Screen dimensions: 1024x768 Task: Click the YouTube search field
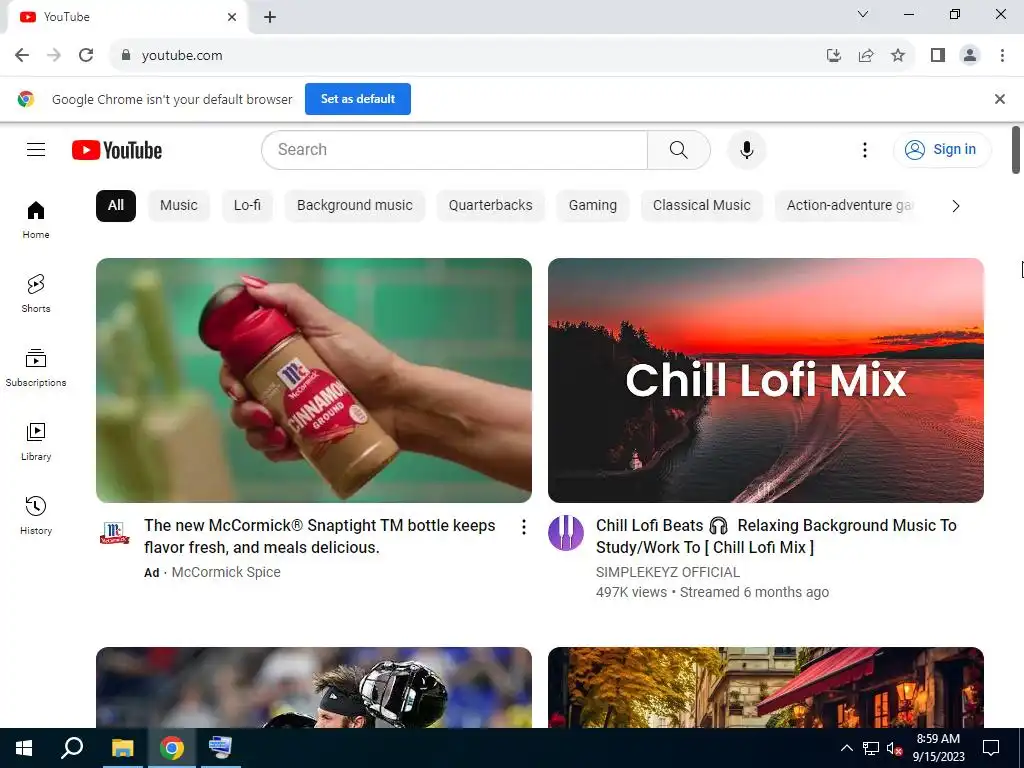point(455,150)
